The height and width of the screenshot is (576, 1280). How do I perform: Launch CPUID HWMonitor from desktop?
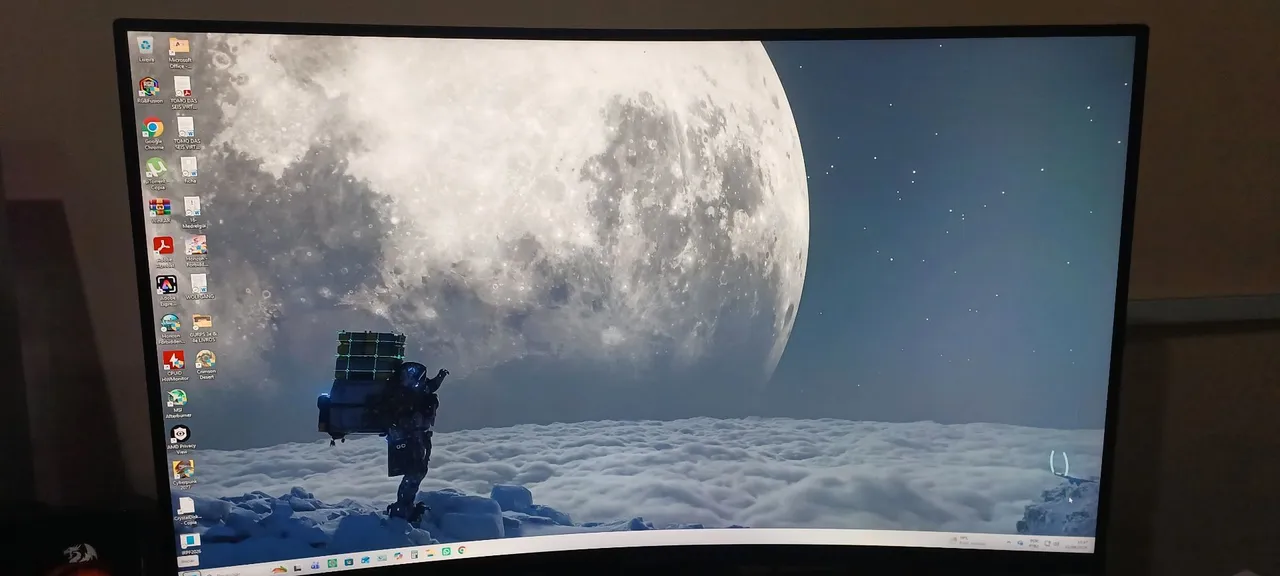[x=174, y=365]
